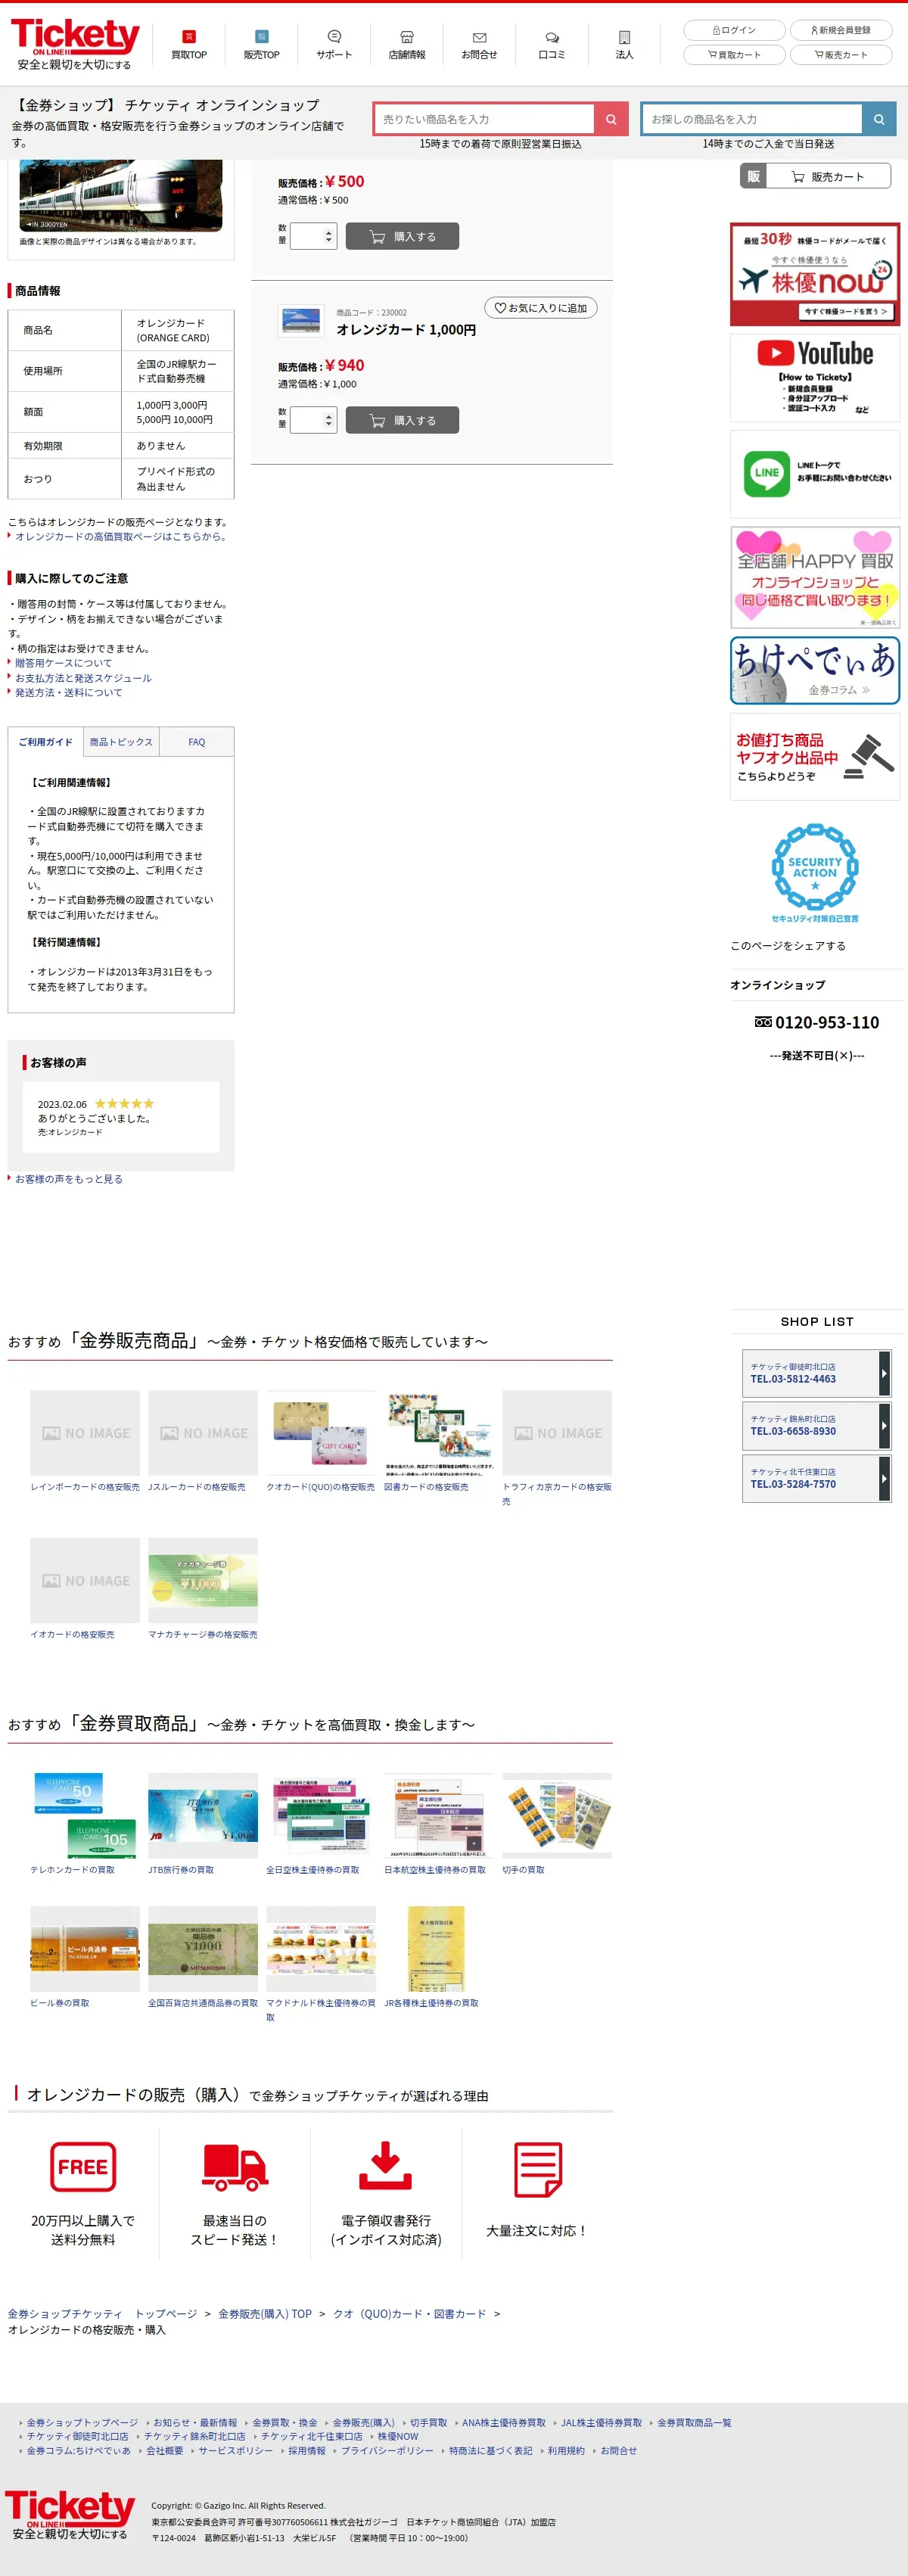Open ビール券の買取 thumbnail

tap(85, 1949)
